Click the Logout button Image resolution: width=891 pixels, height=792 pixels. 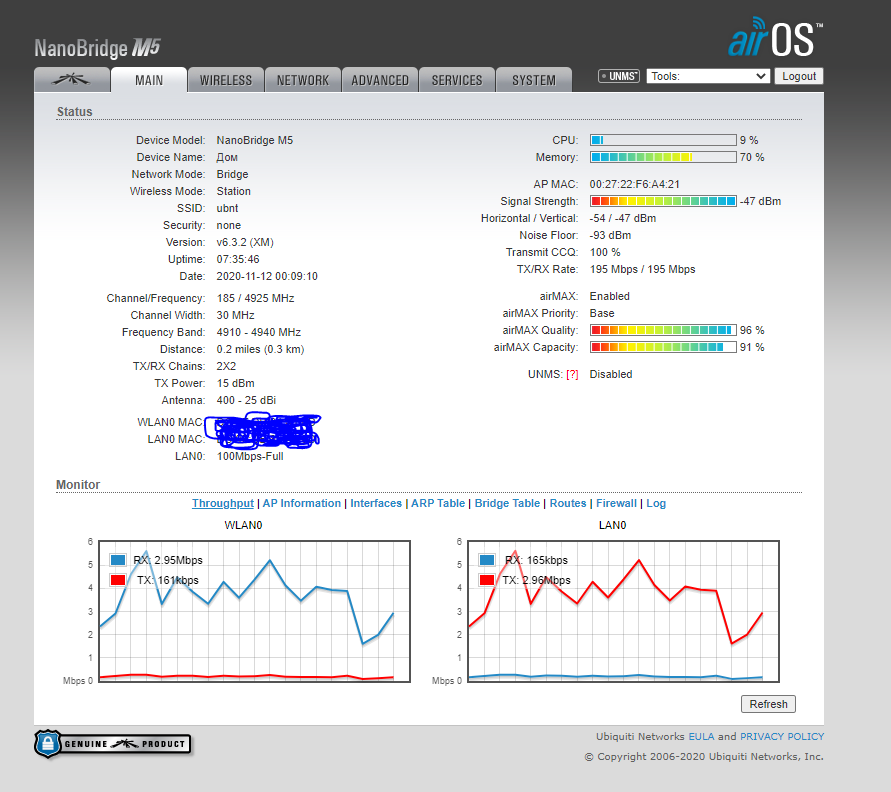pos(798,76)
